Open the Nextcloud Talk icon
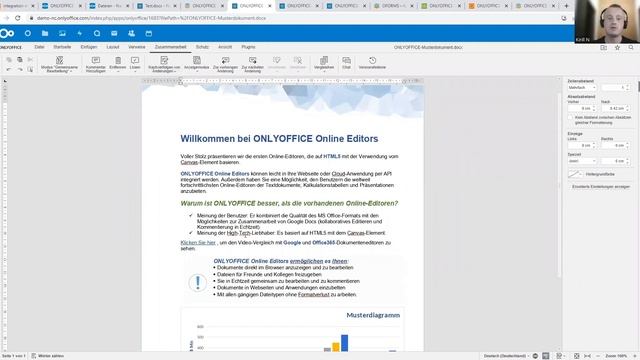 point(97,33)
